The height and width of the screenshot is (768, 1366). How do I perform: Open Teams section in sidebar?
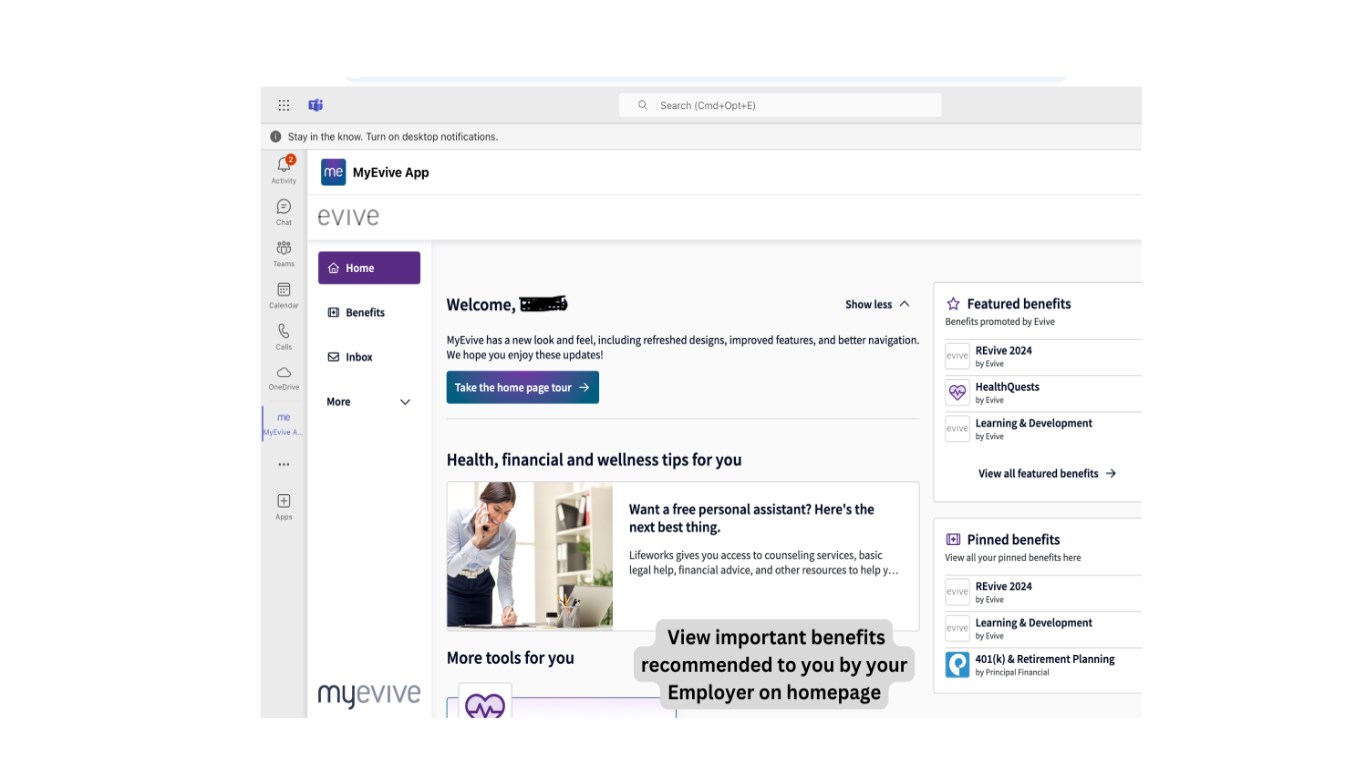[x=284, y=253]
